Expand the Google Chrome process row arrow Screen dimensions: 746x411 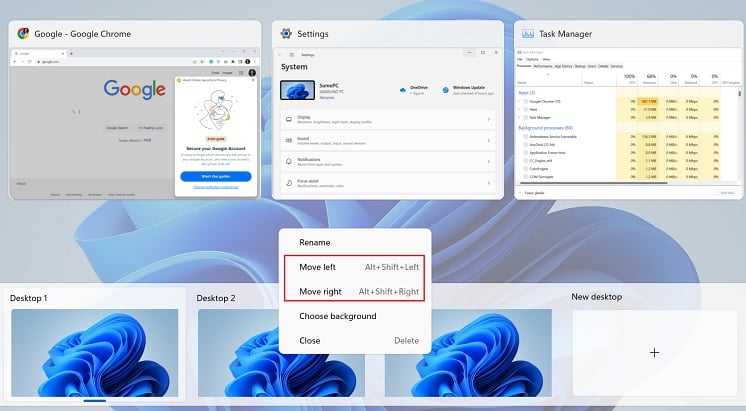pos(519,101)
